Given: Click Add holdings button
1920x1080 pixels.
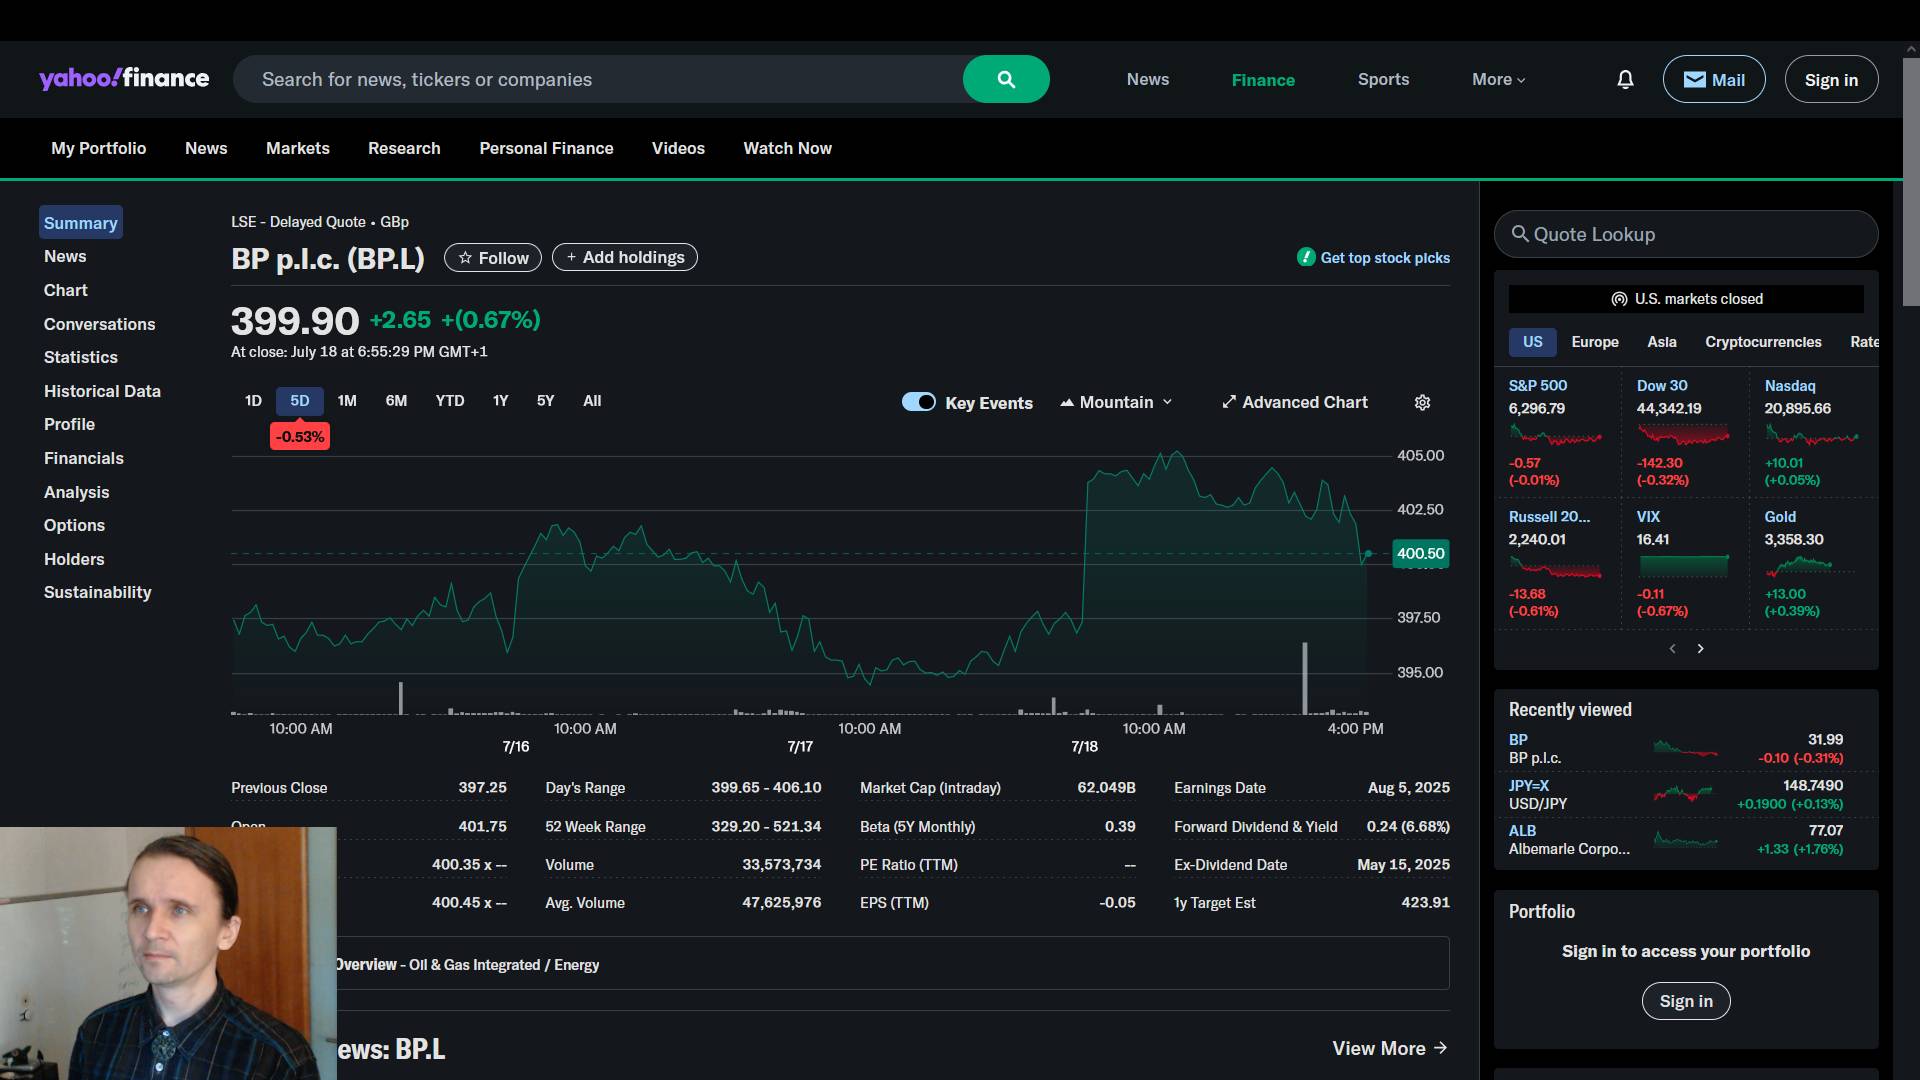Looking at the screenshot, I should click(625, 258).
